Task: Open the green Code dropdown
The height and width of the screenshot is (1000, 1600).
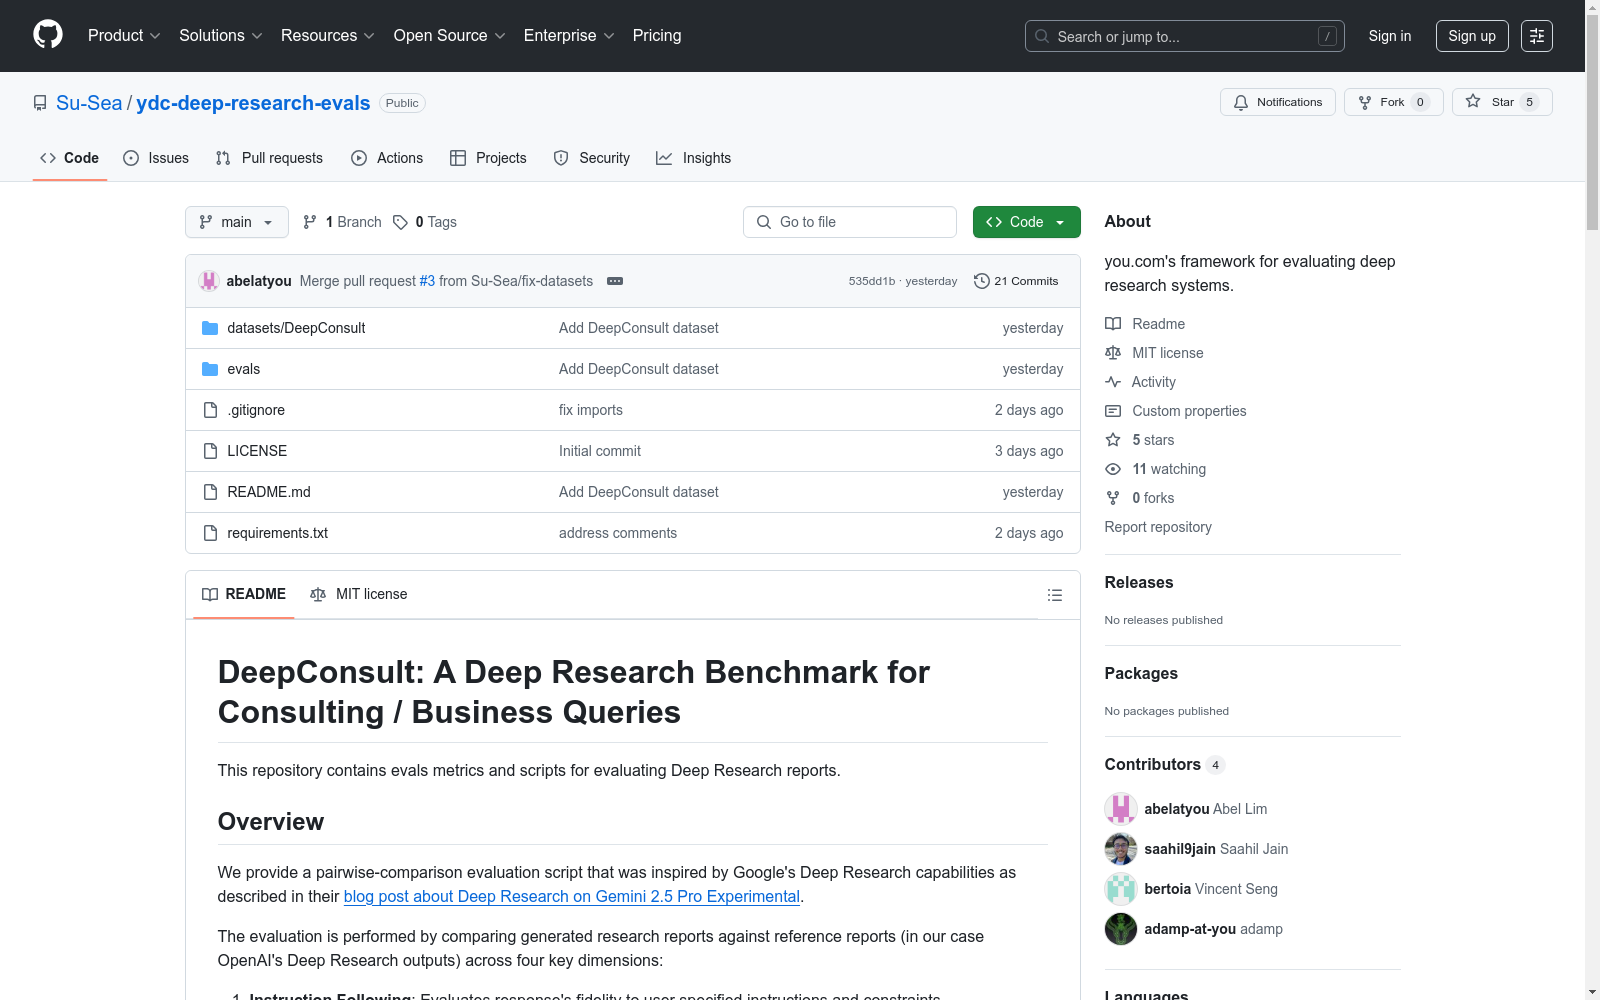Action: (1027, 222)
